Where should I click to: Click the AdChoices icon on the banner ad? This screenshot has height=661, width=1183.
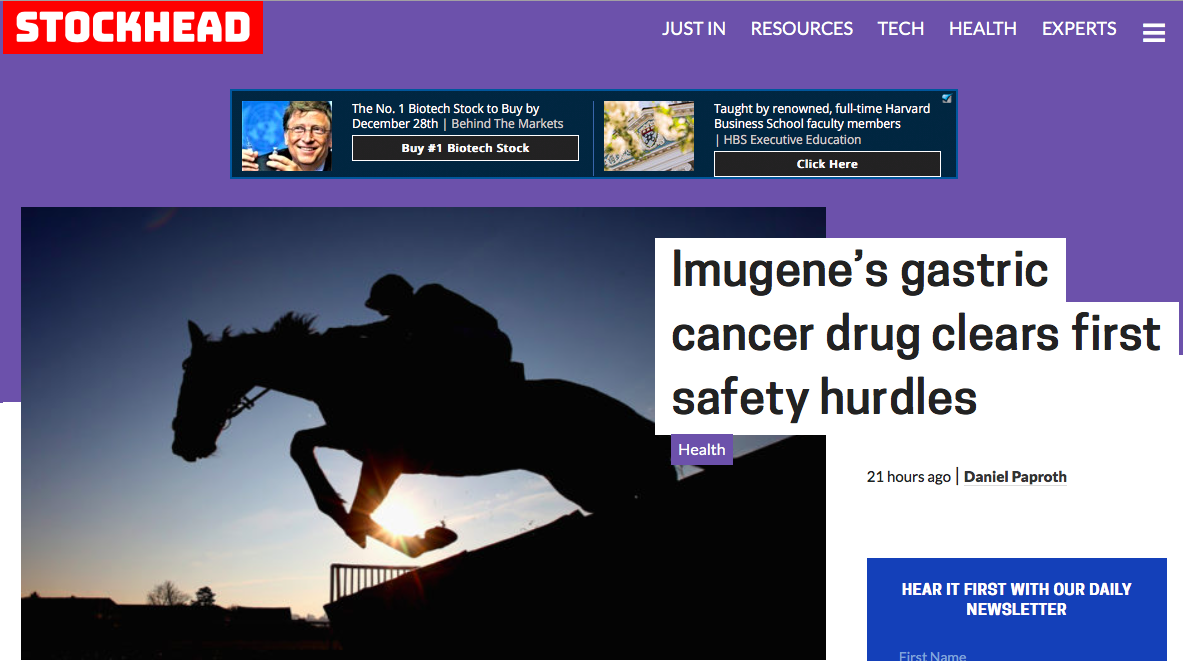coord(947,98)
